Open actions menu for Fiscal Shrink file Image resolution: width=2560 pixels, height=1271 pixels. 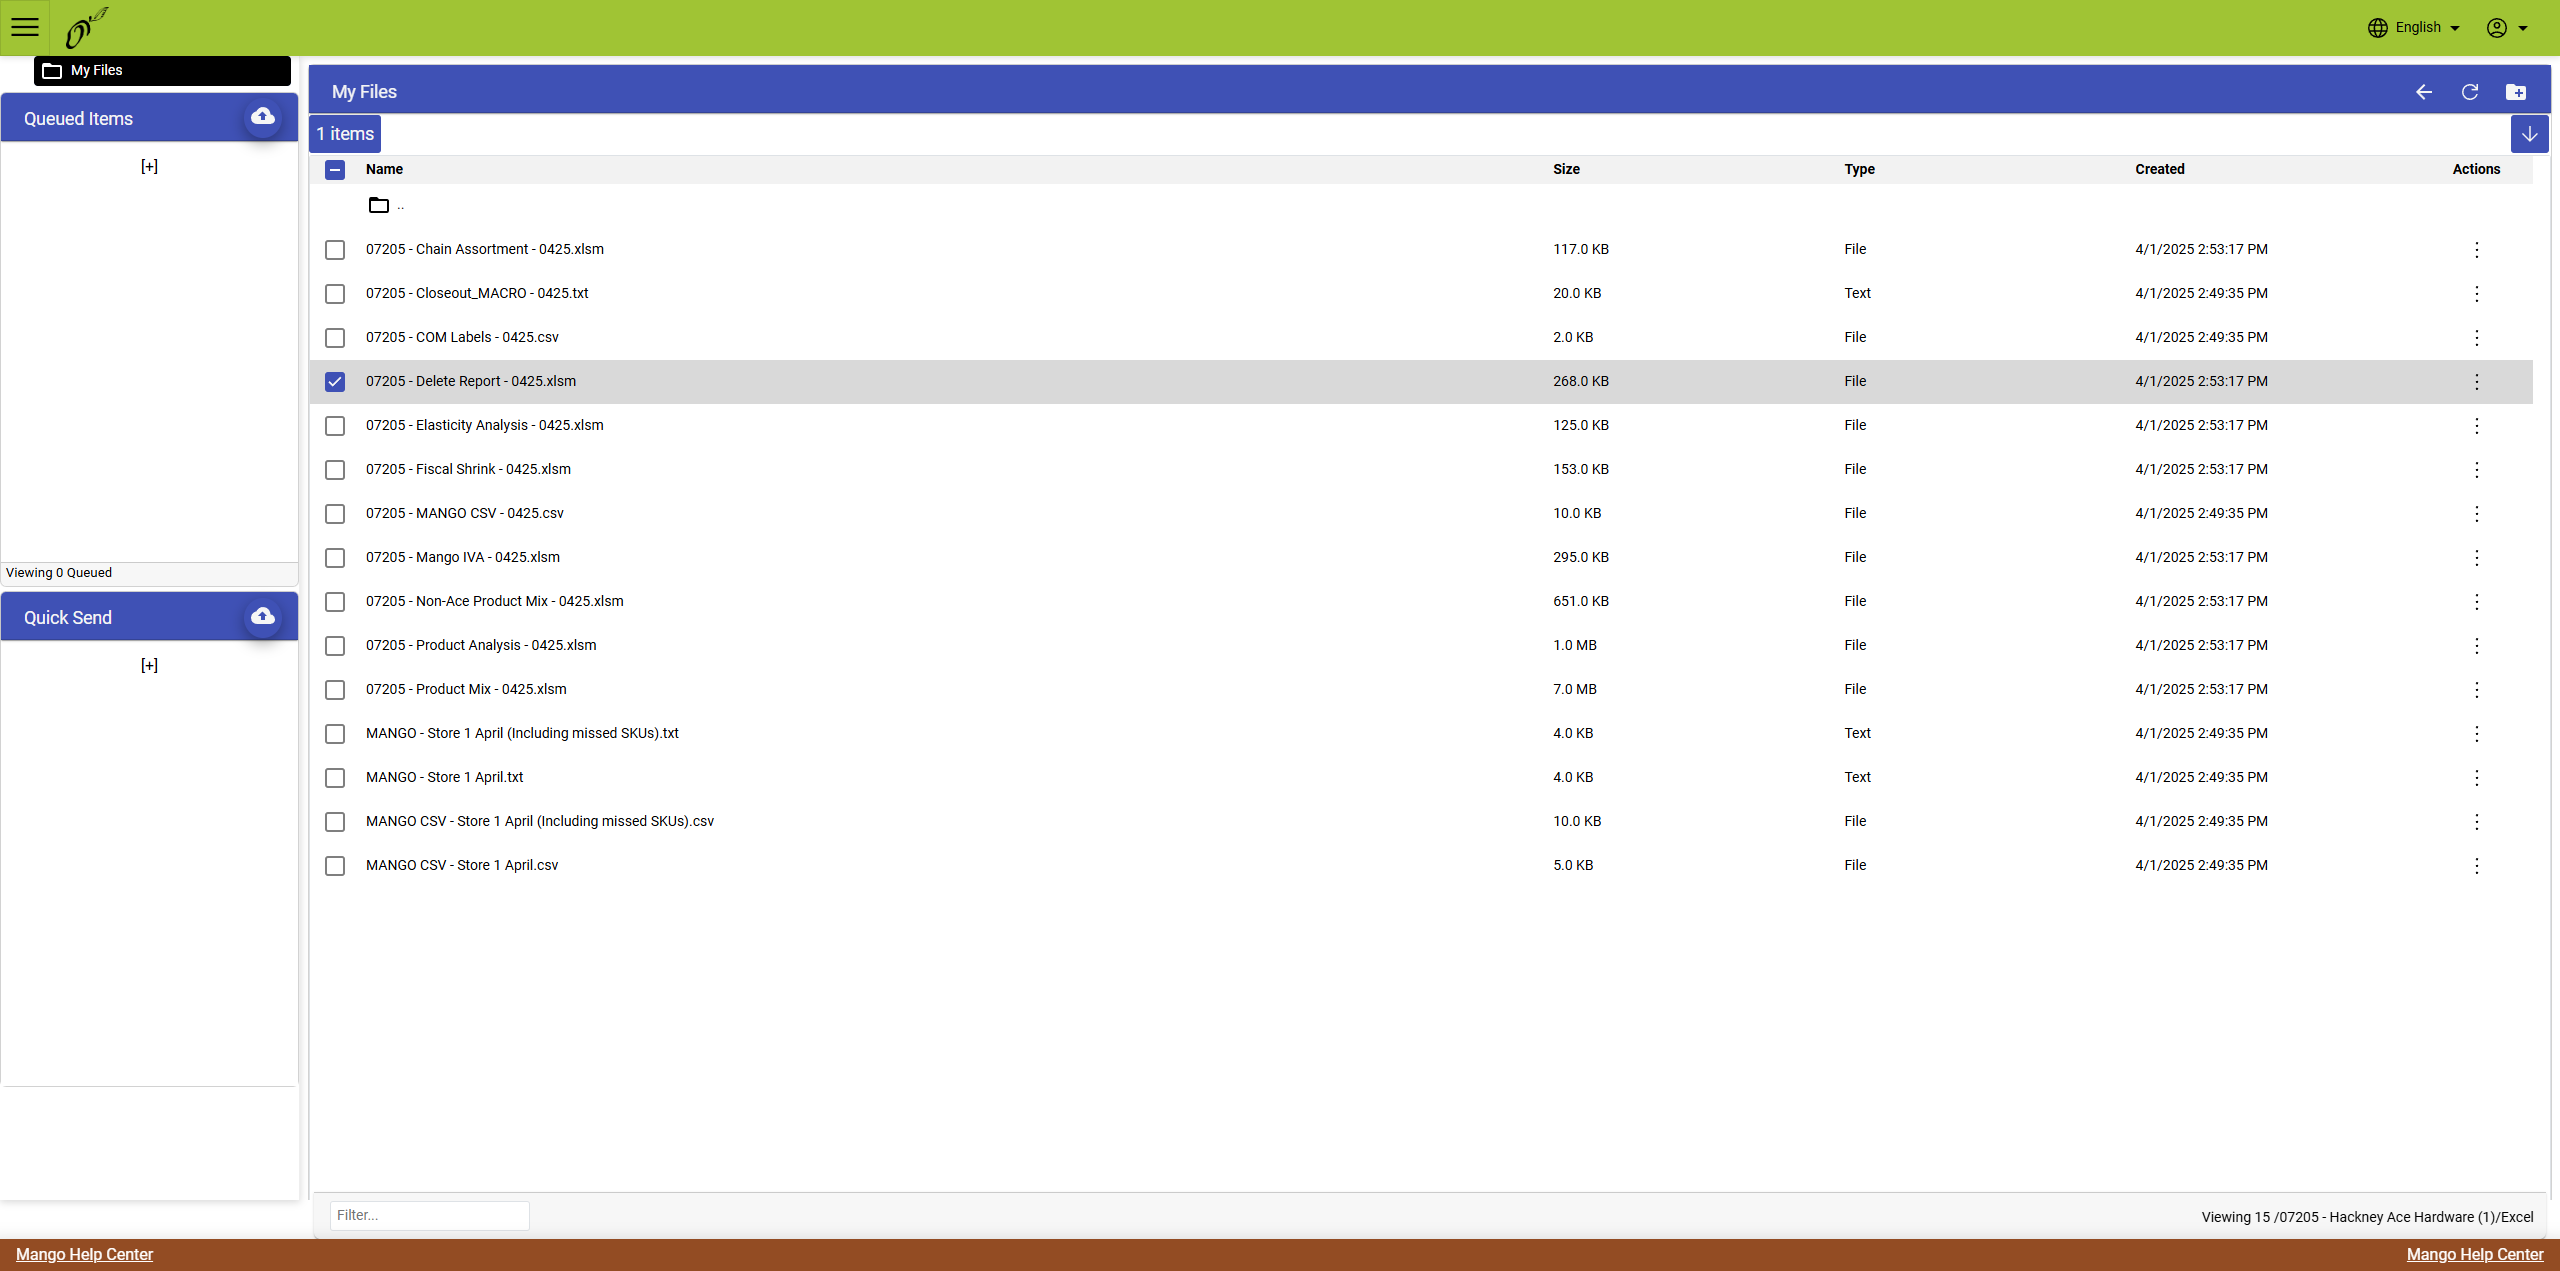[x=2477, y=470]
